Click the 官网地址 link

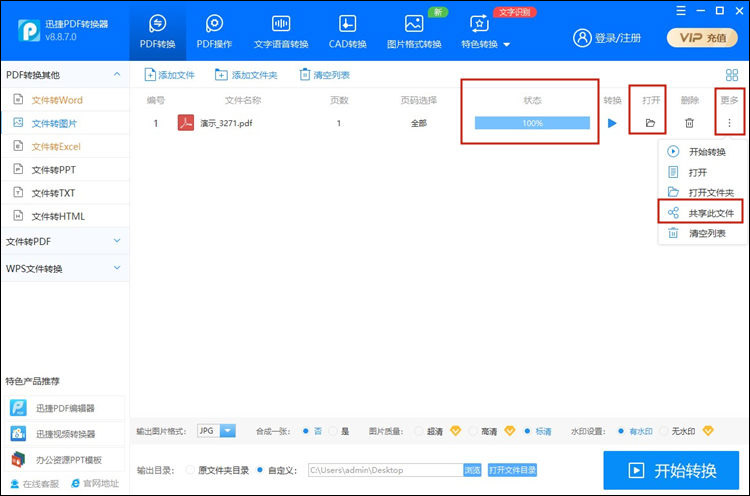tap(95, 484)
